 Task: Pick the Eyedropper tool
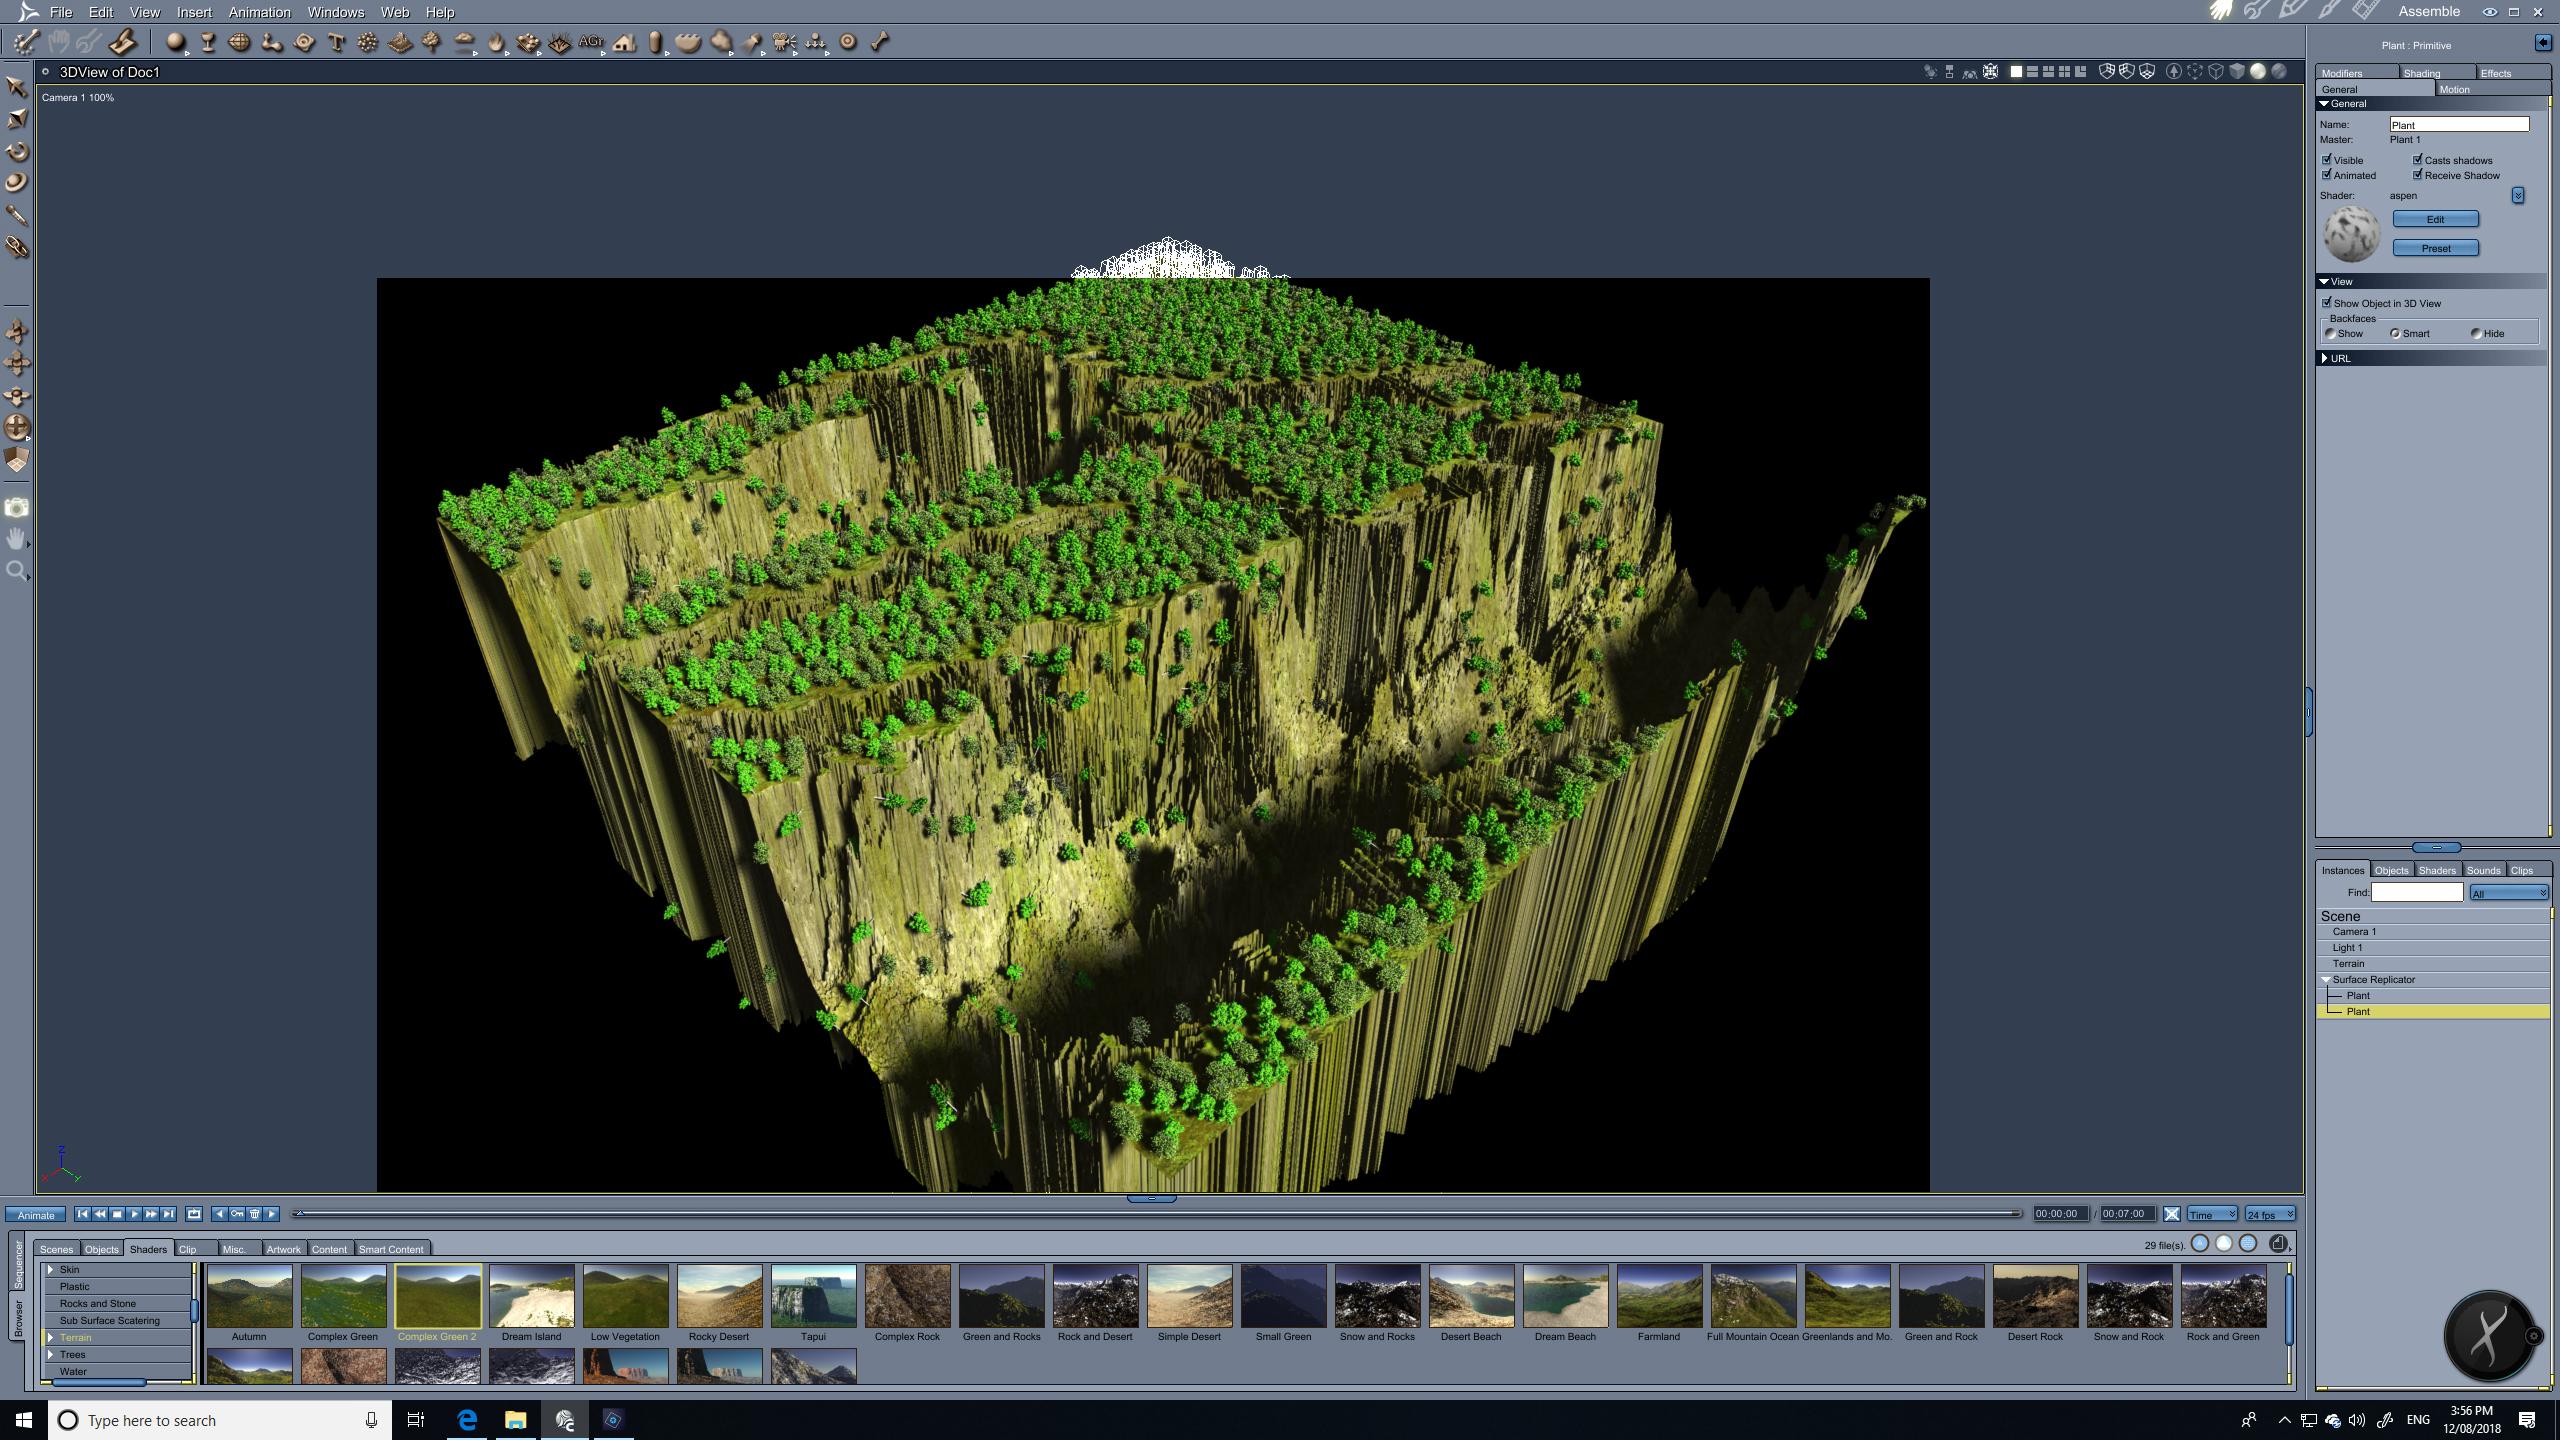[x=17, y=215]
